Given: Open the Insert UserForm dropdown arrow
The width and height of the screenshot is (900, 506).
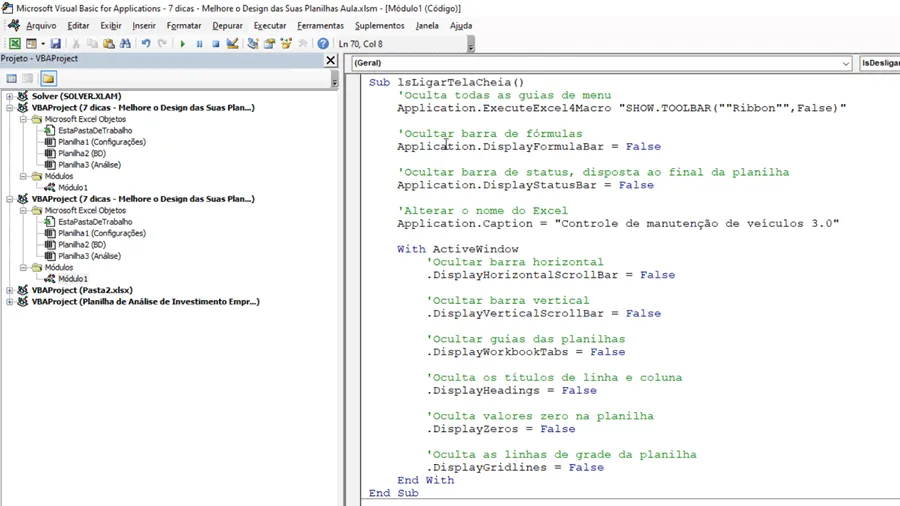Looking at the screenshot, I should pyautogui.click(x=42, y=44).
